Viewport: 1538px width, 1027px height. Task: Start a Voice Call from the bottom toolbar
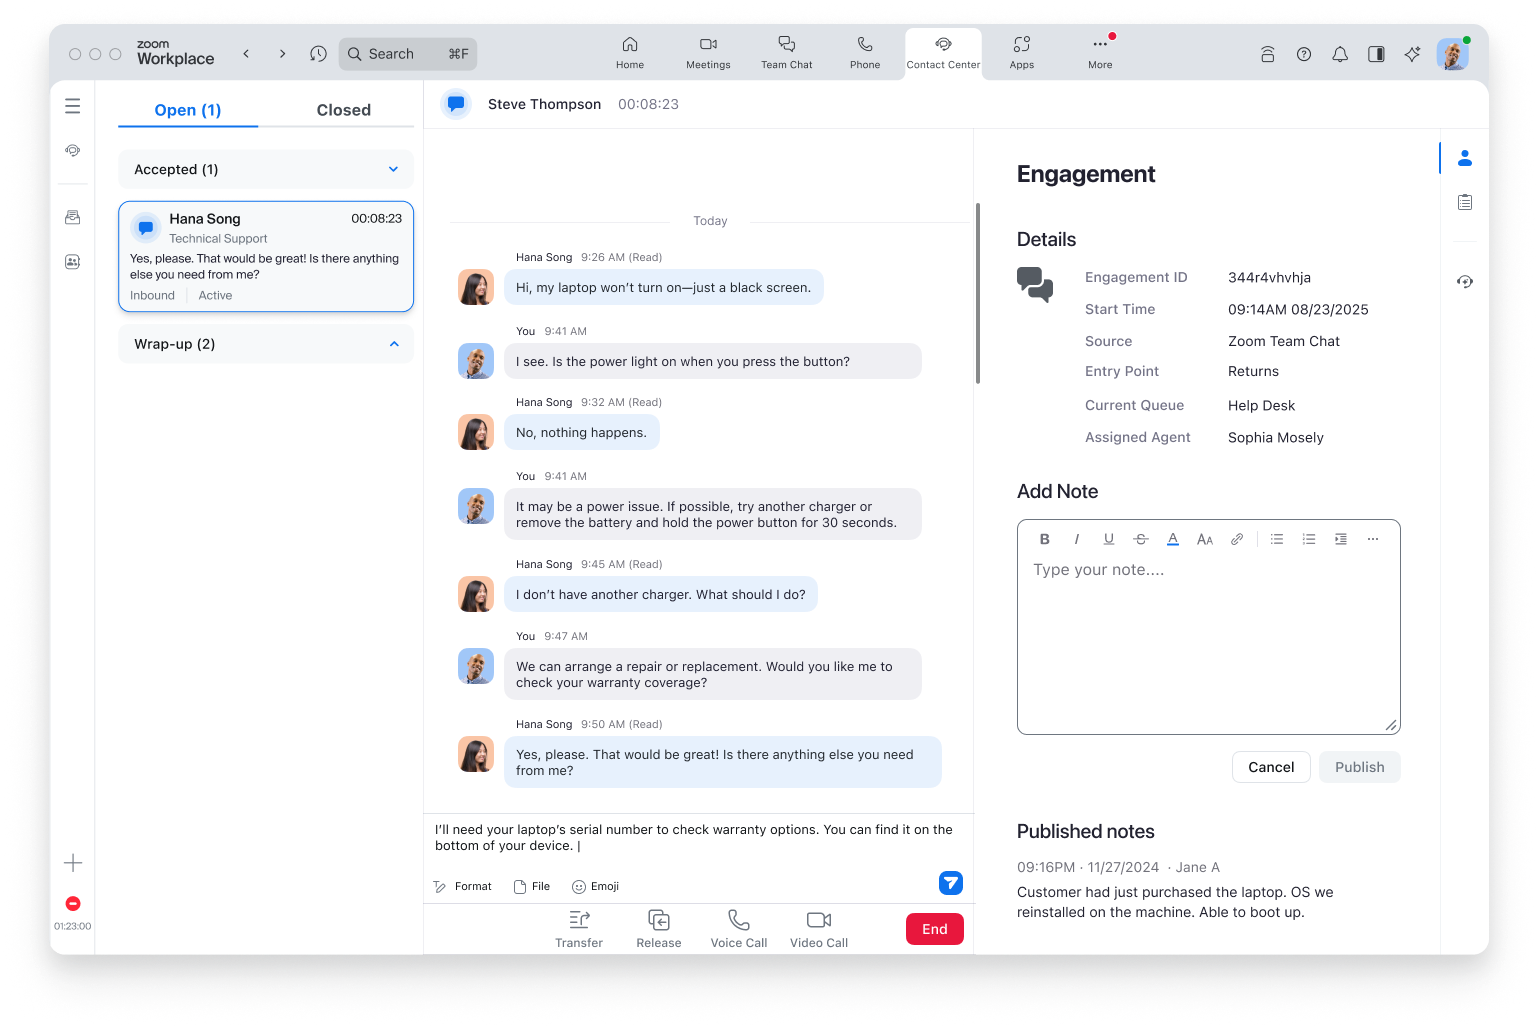click(x=738, y=928)
